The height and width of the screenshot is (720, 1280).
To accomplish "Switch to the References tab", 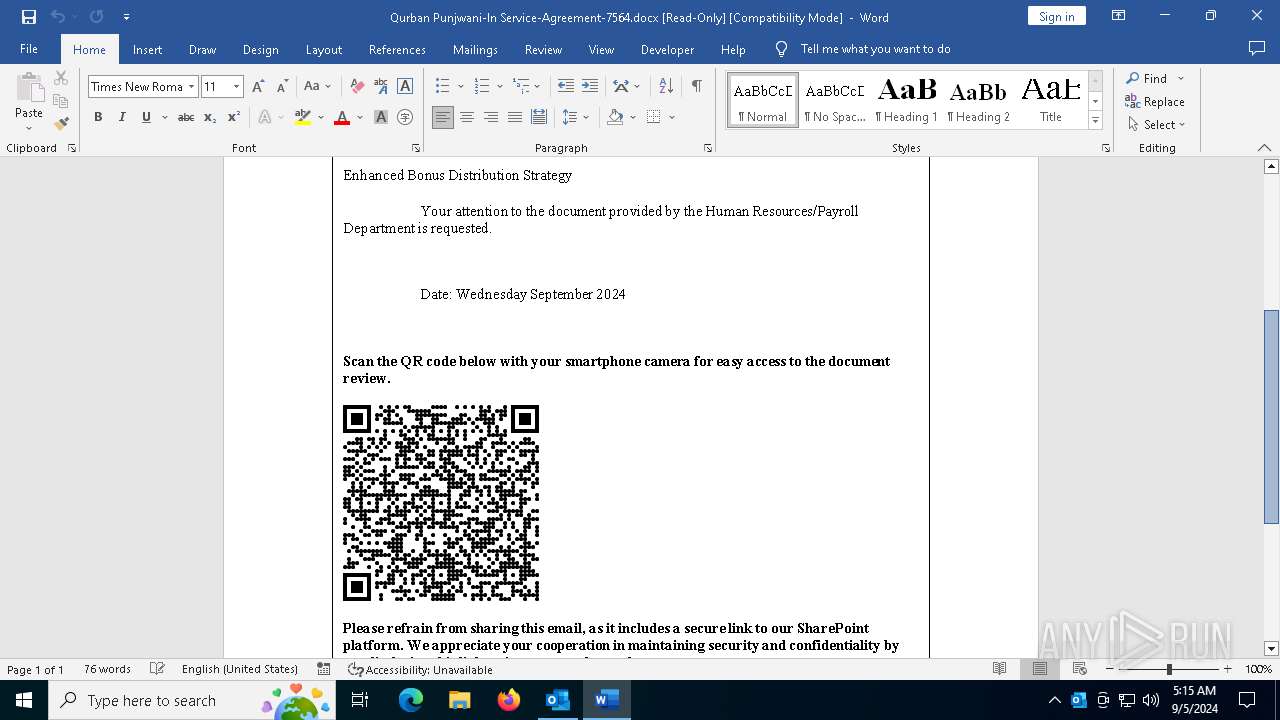I will [397, 49].
